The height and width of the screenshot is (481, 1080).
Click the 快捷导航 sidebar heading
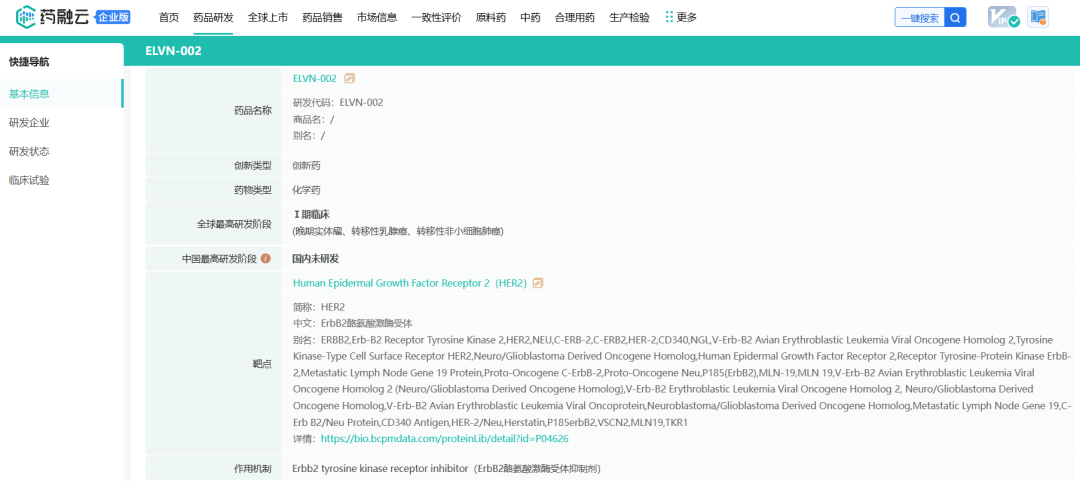coord(29,62)
